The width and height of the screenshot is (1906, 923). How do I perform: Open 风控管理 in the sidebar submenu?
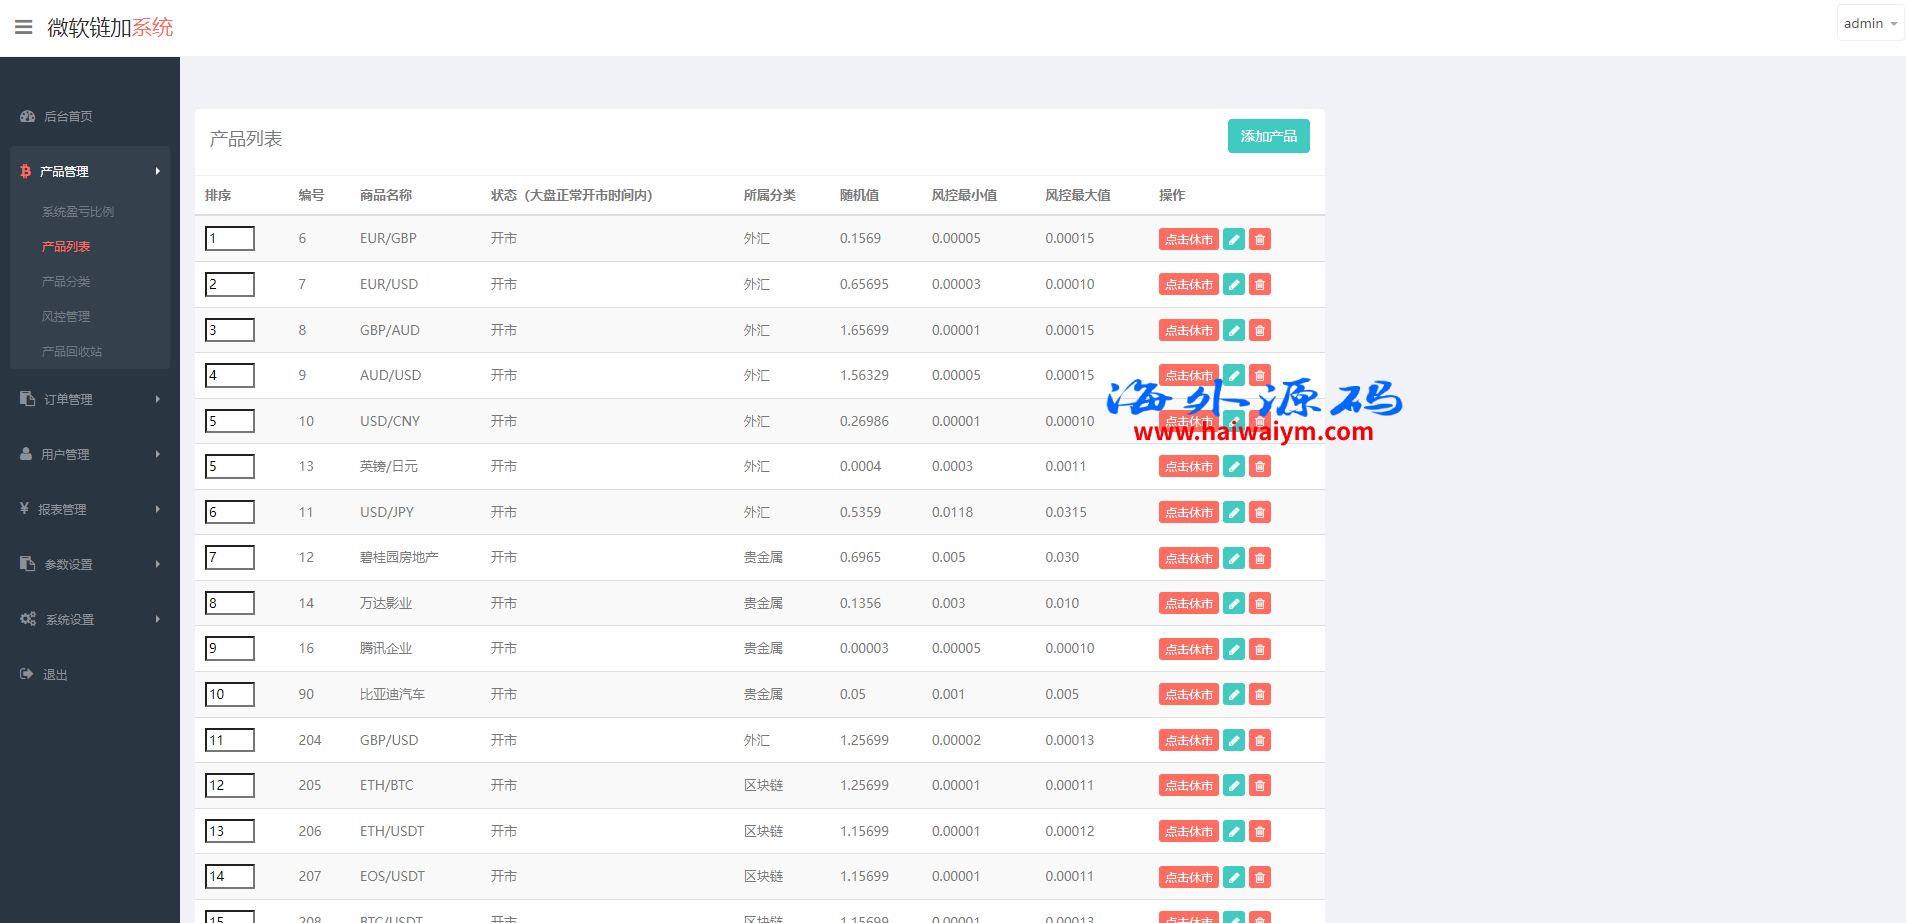(66, 317)
